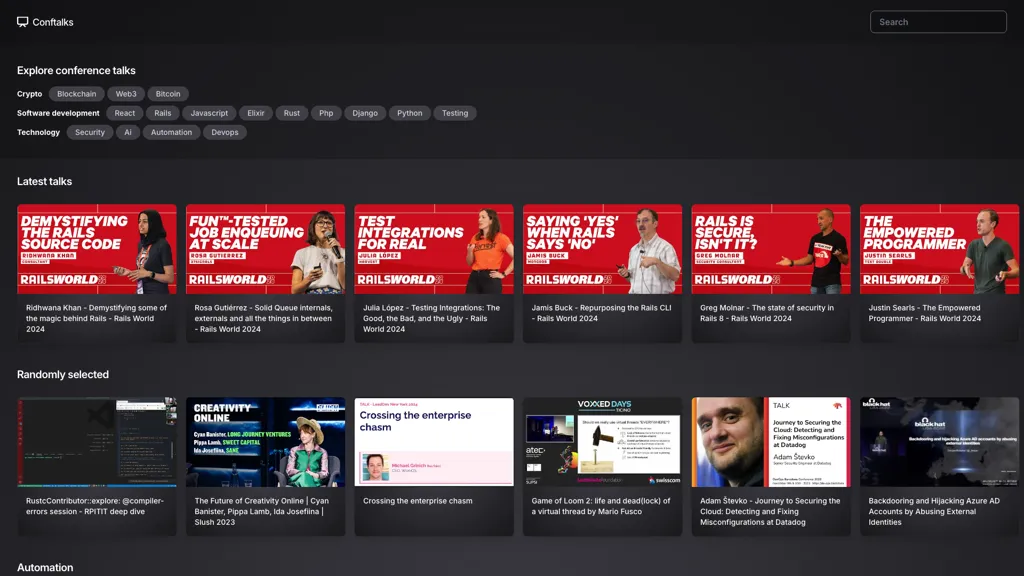Click Julia López Testing Integrations title

click(432, 319)
